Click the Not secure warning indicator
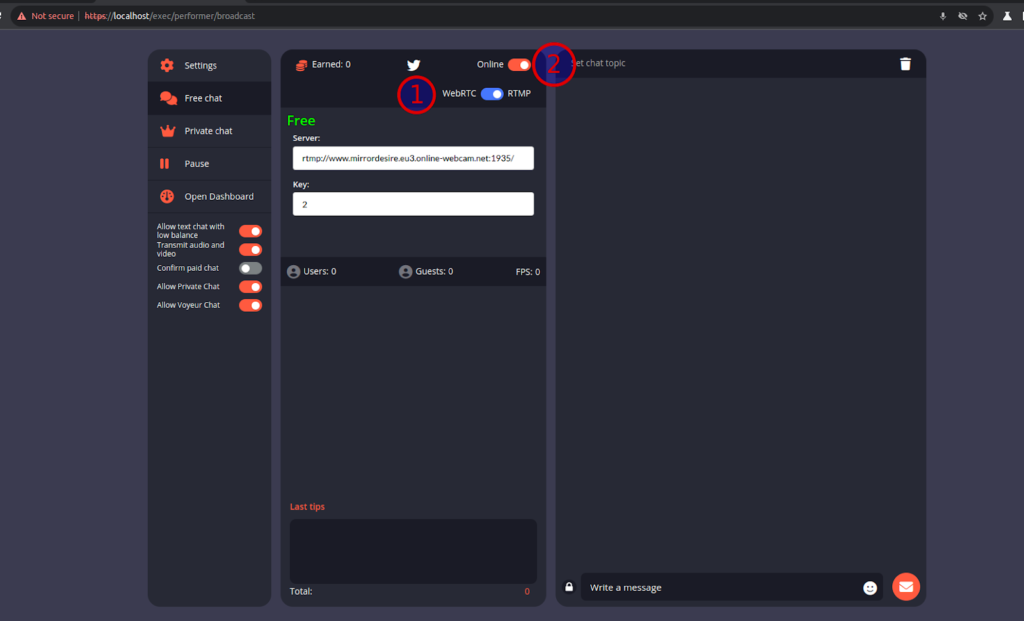1024x621 pixels. 45,16
